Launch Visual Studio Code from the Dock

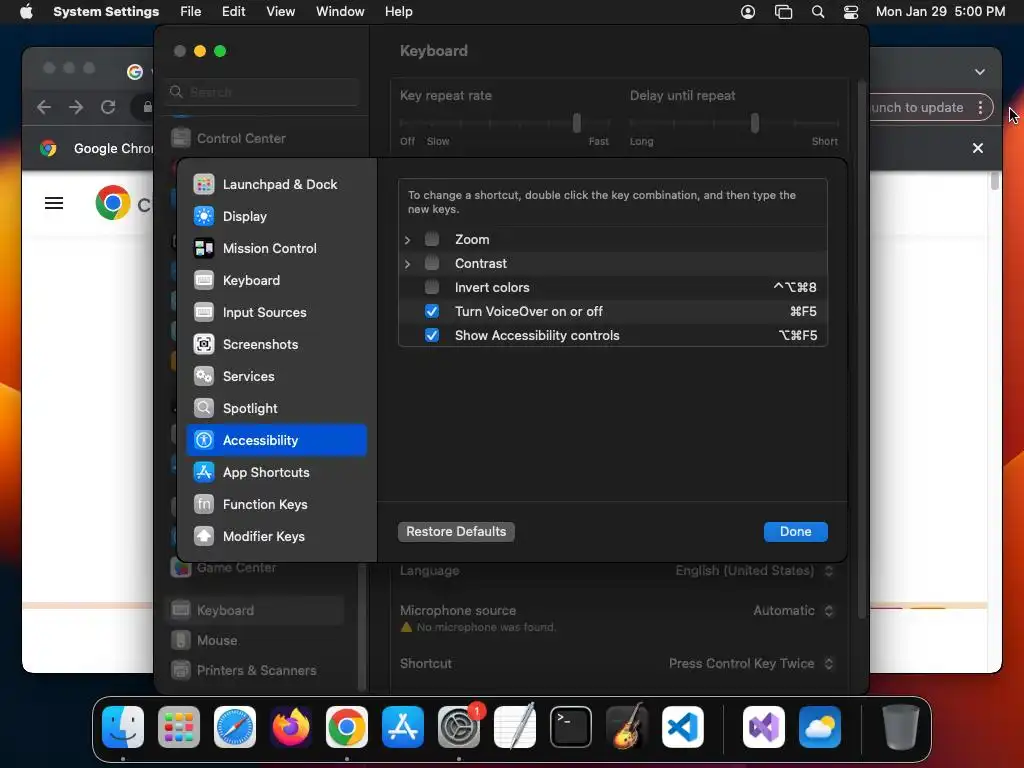(682, 727)
